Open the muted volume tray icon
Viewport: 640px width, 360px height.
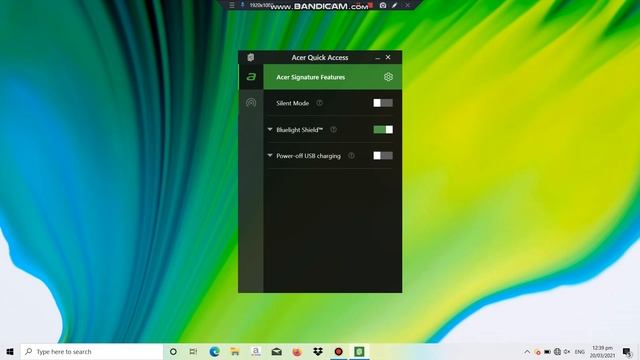(x=567, y=352)
